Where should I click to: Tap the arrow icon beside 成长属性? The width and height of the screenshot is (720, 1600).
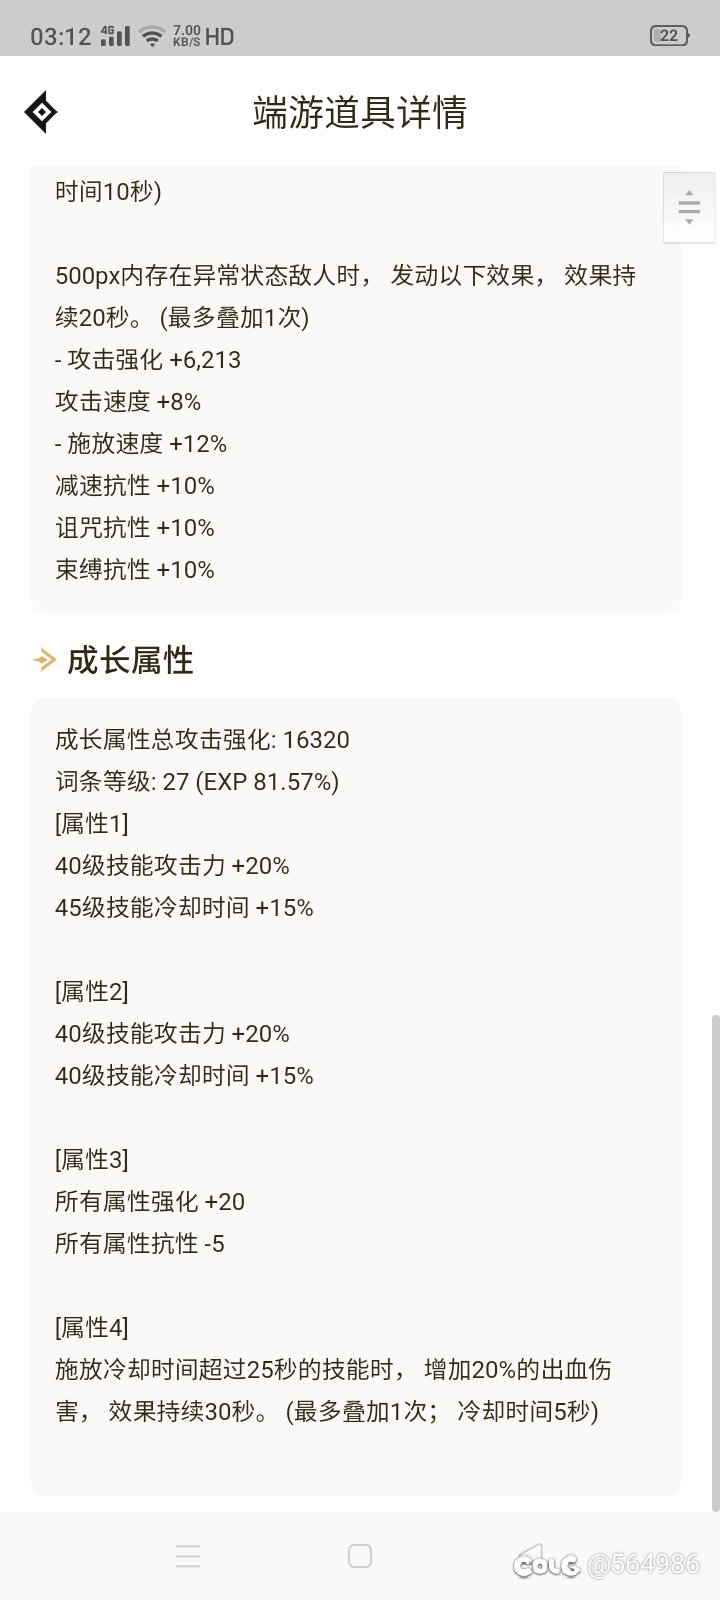pyautogui.click(x=44, y=660)
